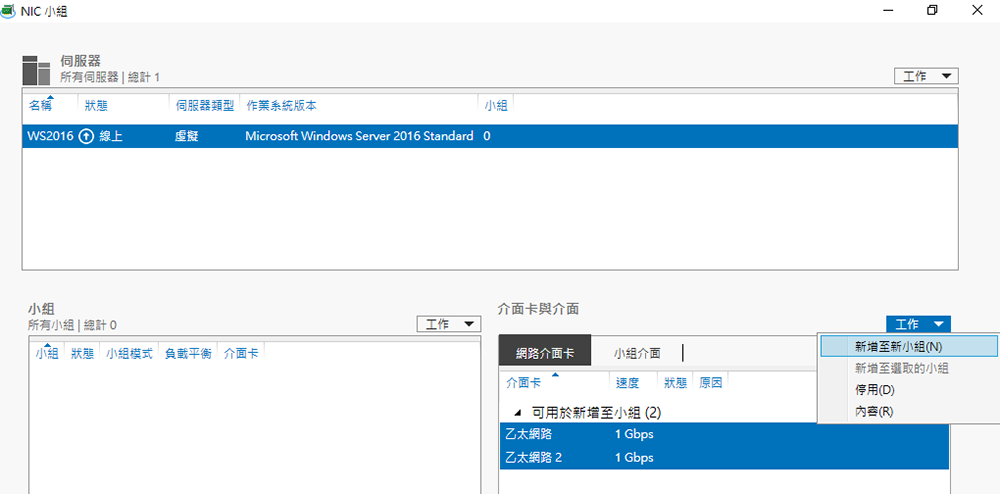Click the highlighted 工作 dropdown under 介面卡與介面
1000x494 pixels.
[918, 324]
